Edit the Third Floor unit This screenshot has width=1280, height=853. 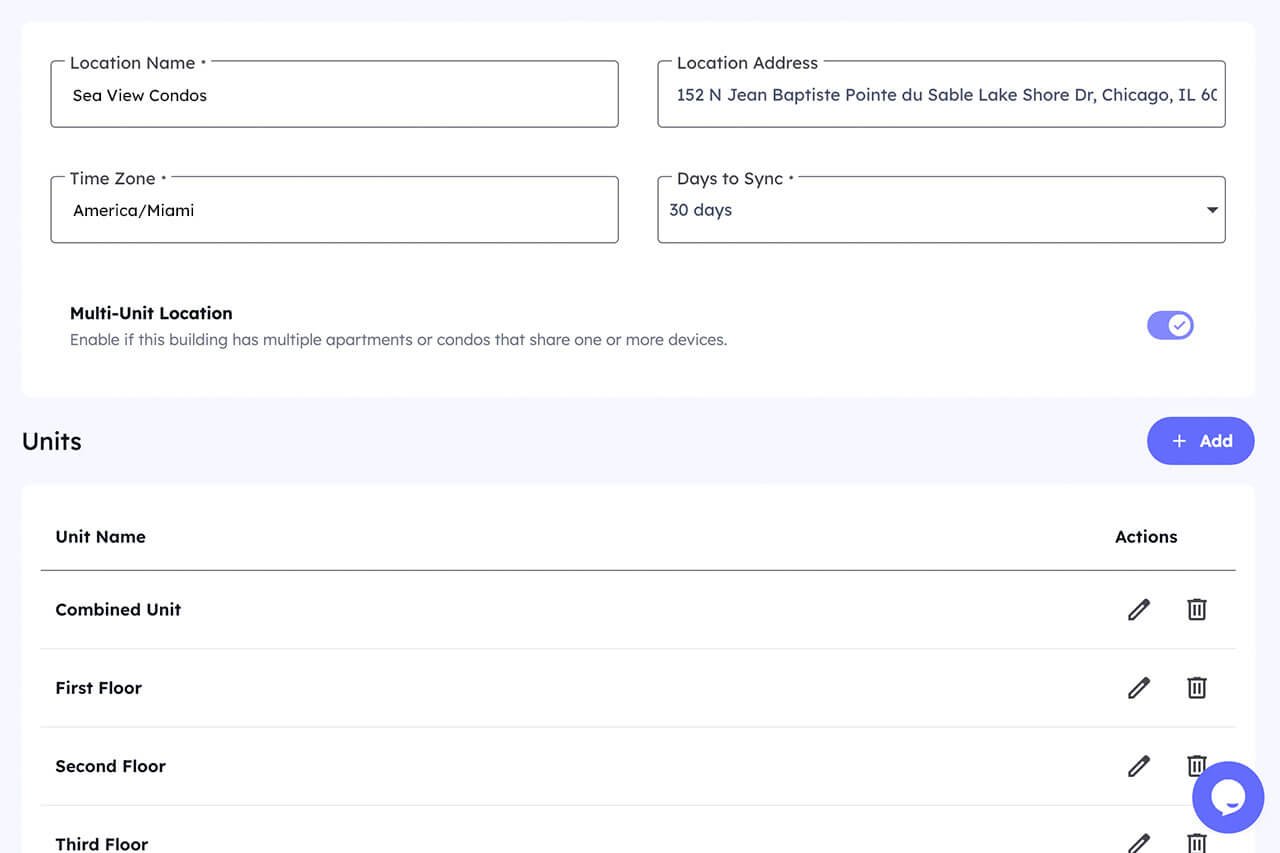pyautogui.click(x=1138, y=843)
